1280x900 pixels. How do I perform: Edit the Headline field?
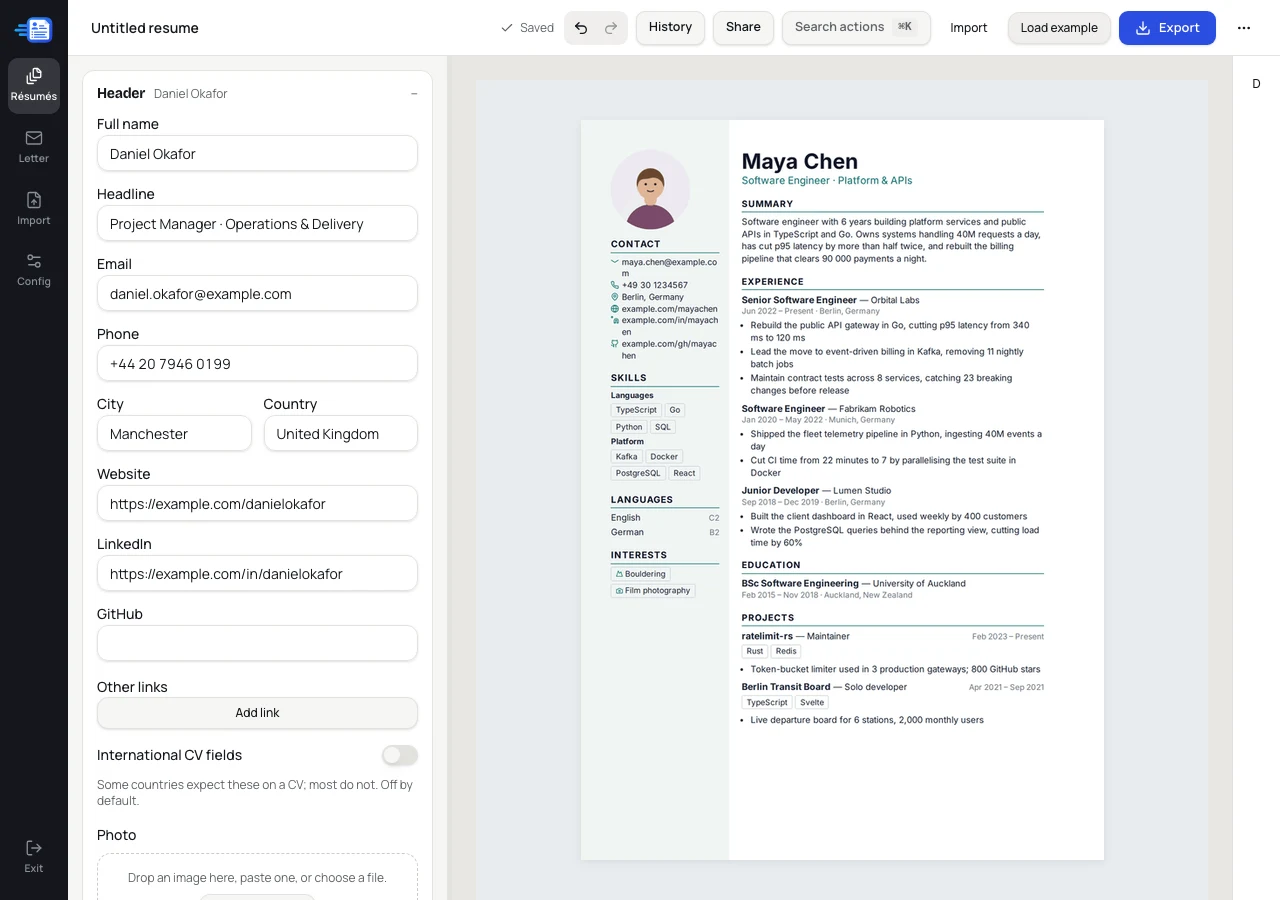[257, 224]
